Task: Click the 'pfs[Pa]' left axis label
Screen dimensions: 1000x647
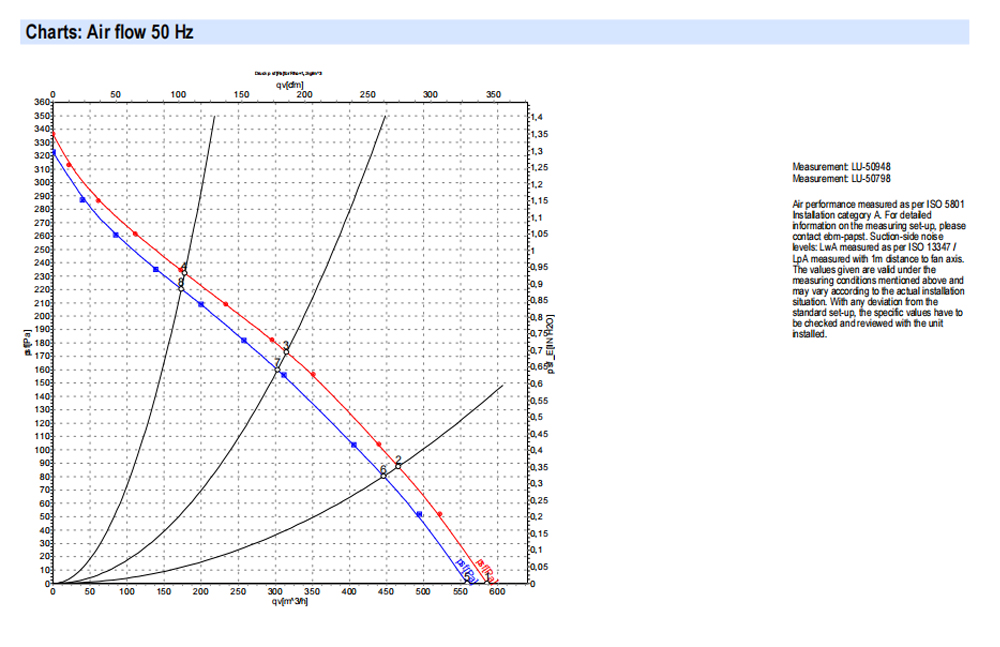Action: [x=27, y=343]
